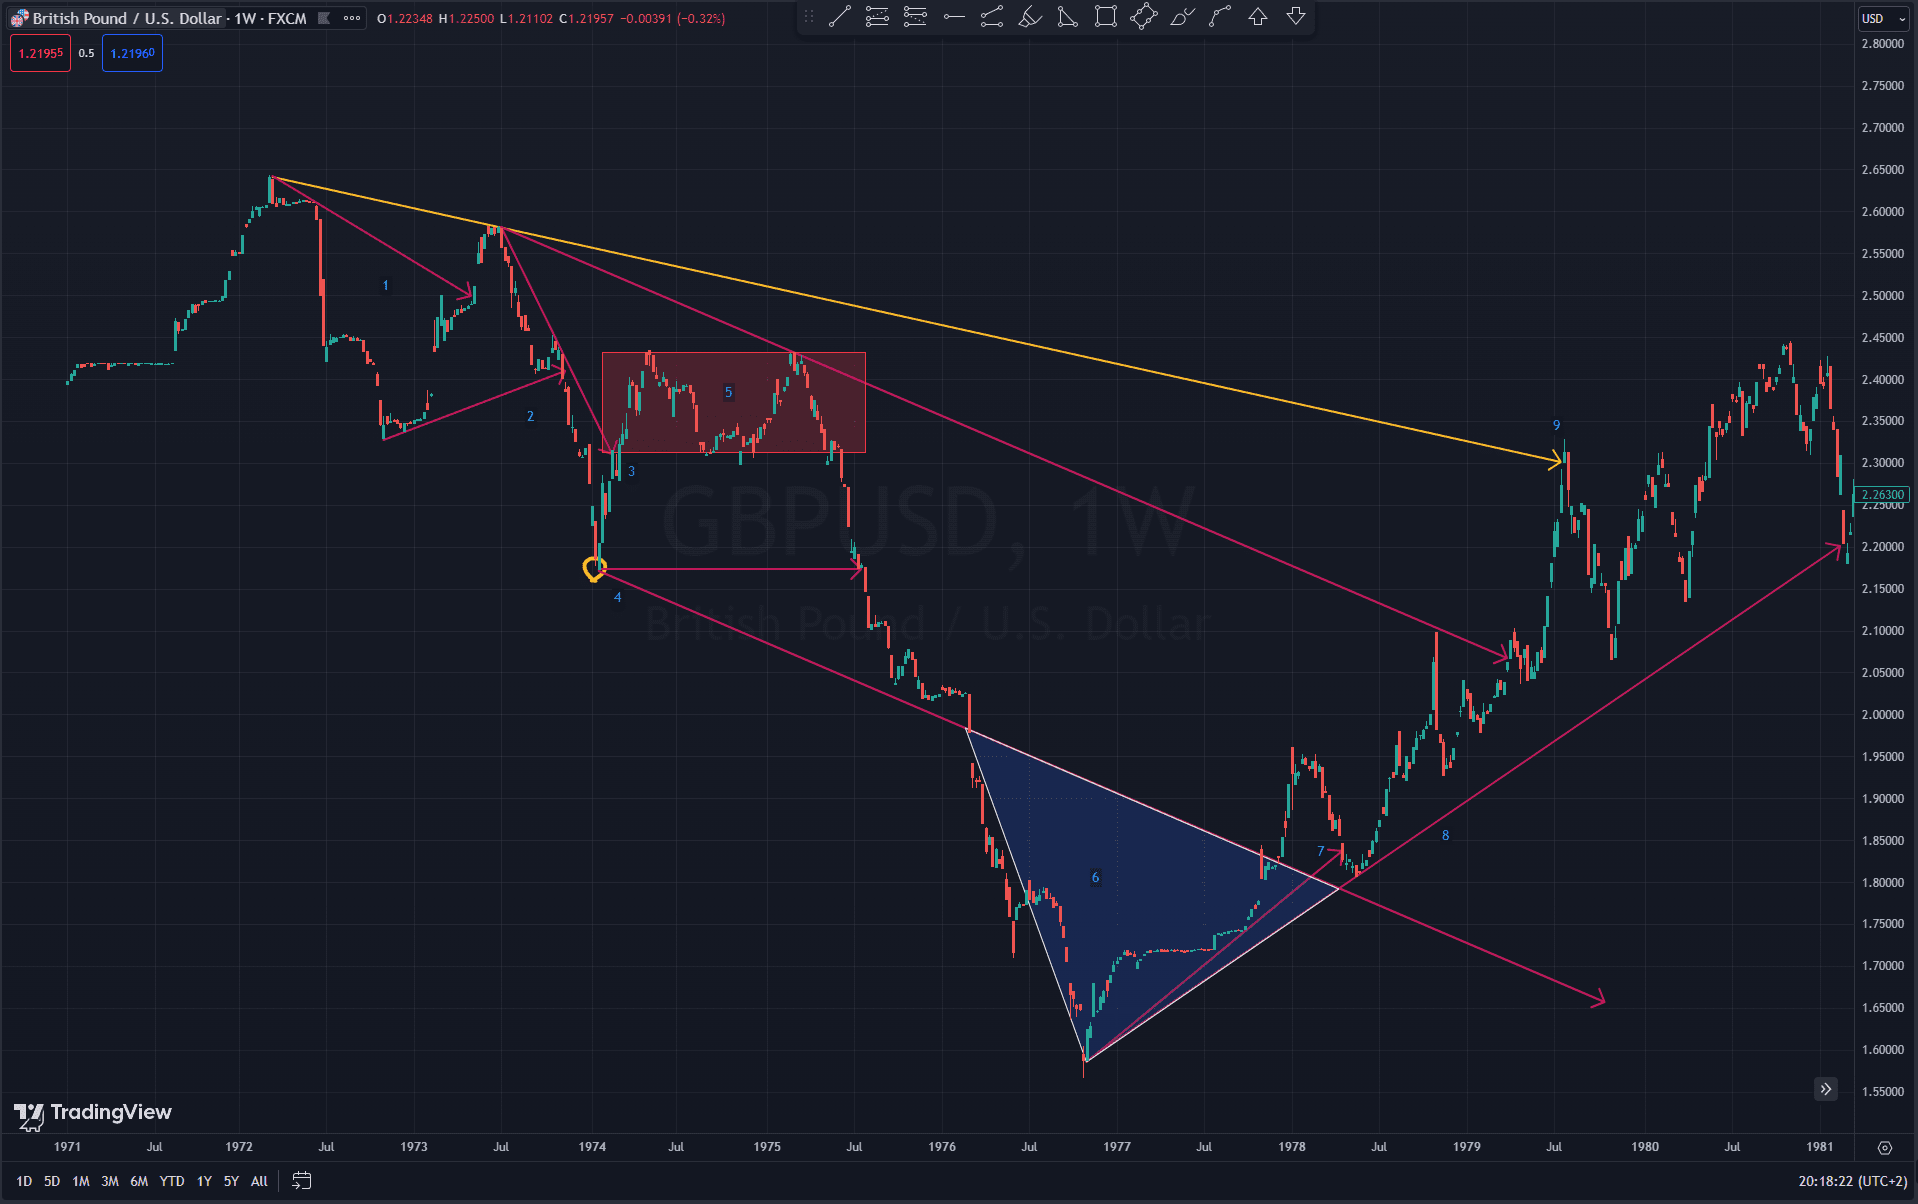This screenshot has height=1204, width=1918.
Task: Click the 1976 label on the time axis
Action: (941, 1147)
